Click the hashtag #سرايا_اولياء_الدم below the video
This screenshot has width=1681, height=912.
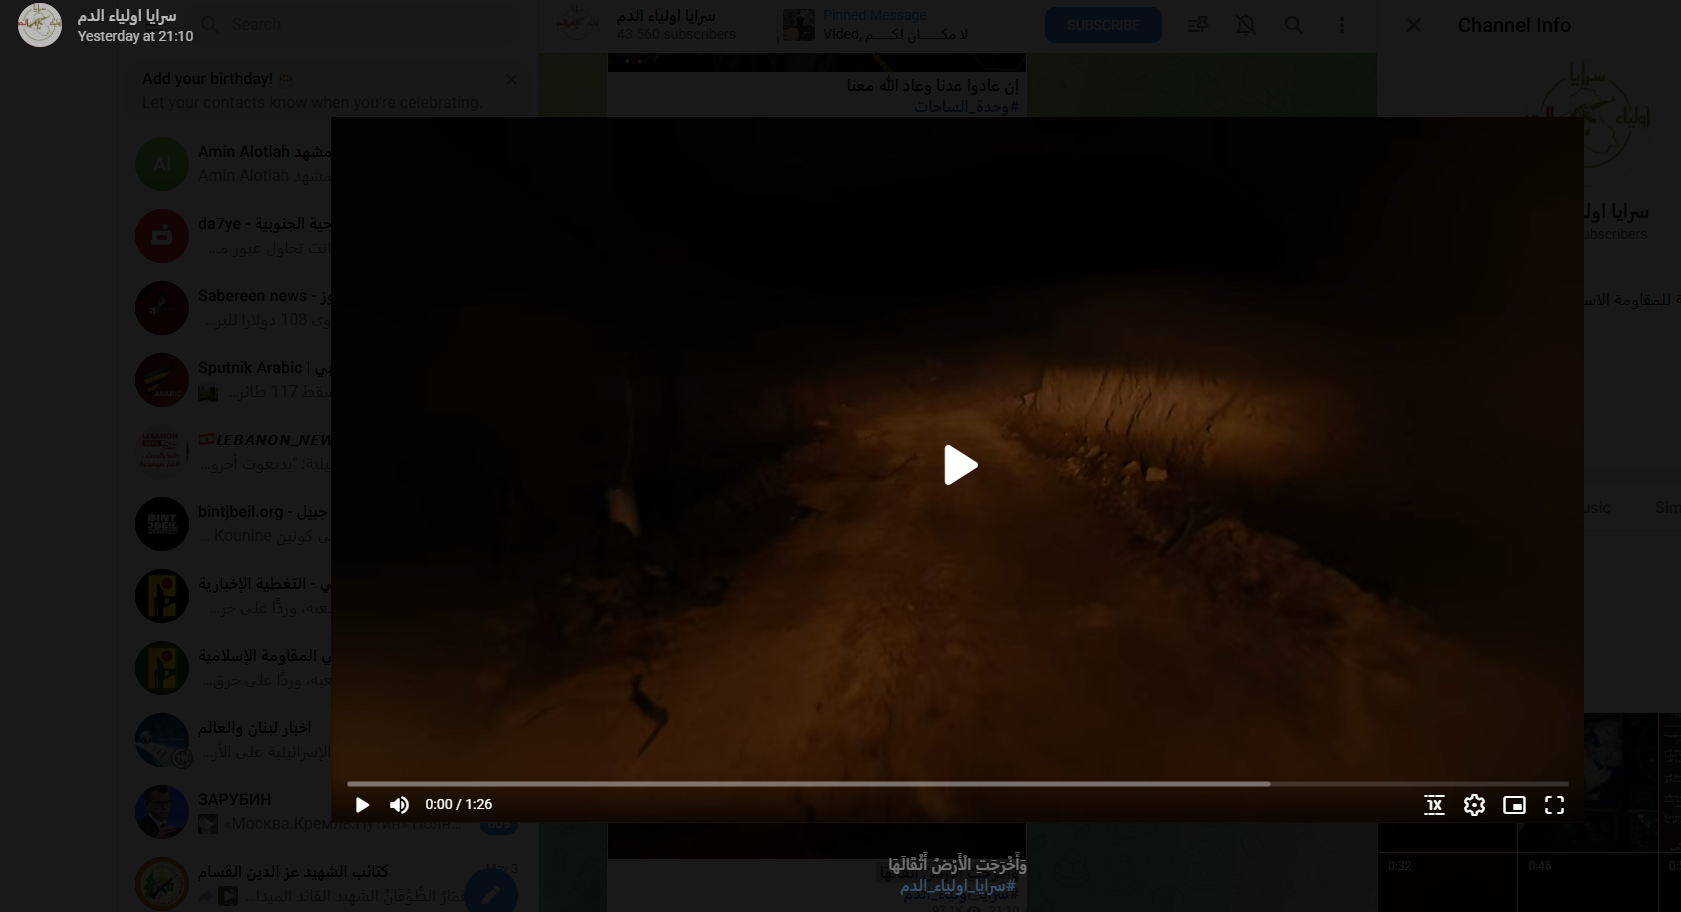pos(958,886)
